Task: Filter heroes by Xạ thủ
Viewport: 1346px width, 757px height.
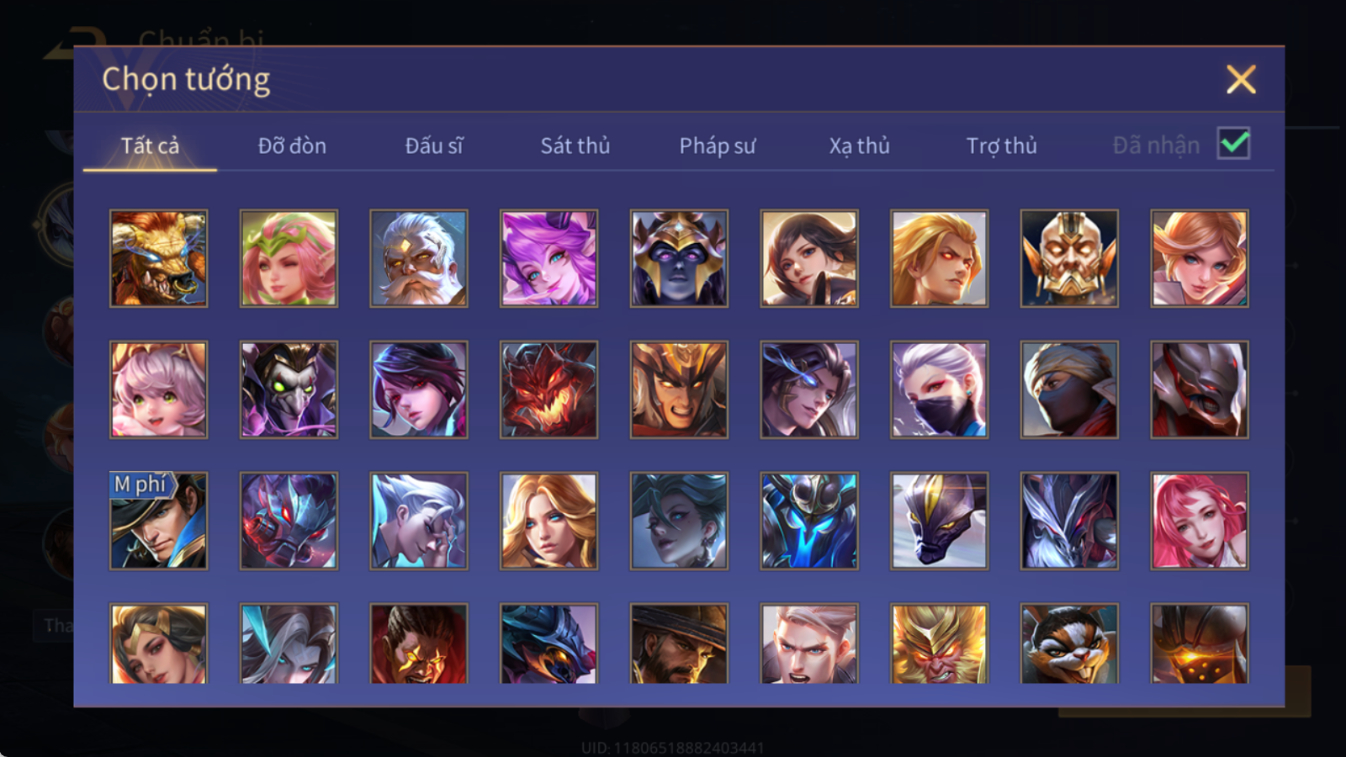Action: coord(859,146)
